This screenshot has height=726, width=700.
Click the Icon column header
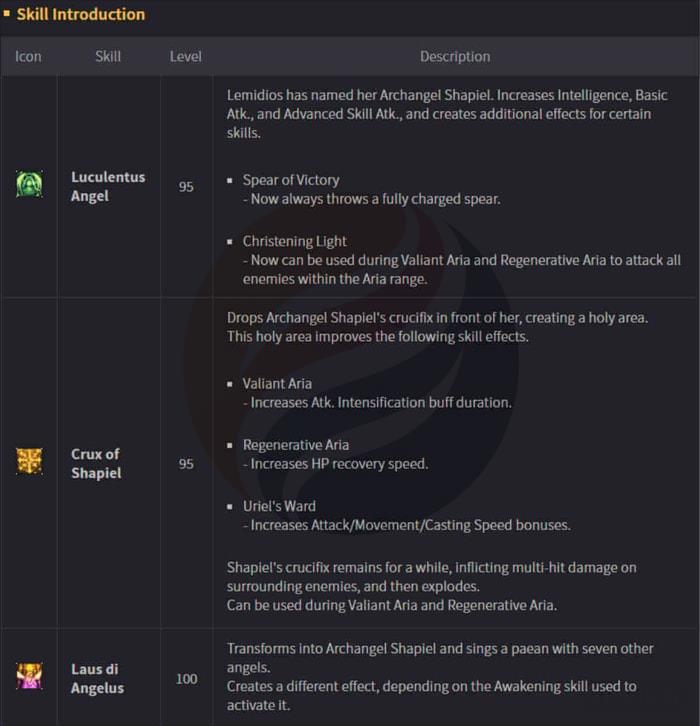tap(29, 56)
